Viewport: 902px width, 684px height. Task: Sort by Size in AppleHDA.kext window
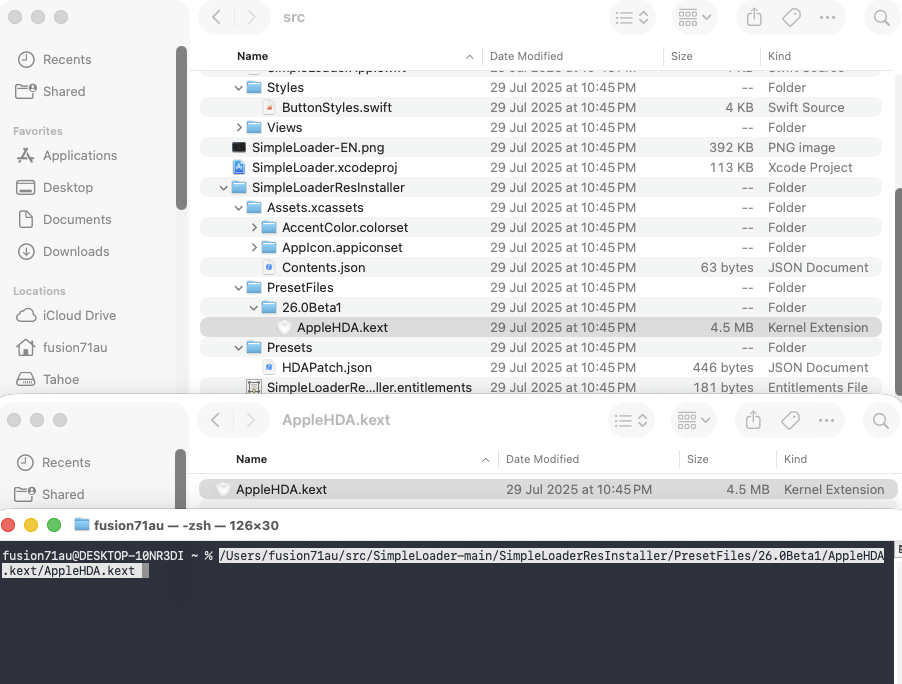[698, 459]
